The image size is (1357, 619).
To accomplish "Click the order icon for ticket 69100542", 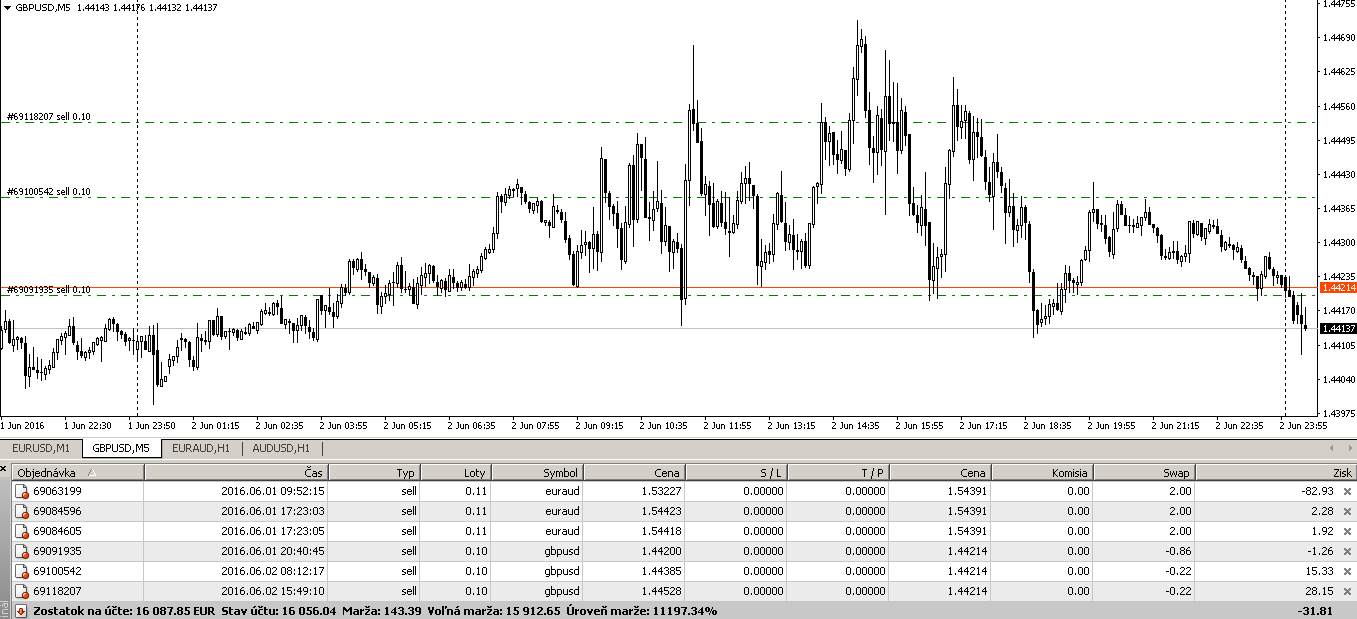I will point(21,571).
